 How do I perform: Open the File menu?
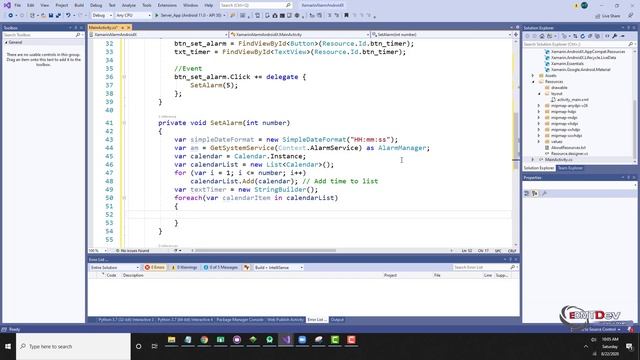click(x=18, y=5)
